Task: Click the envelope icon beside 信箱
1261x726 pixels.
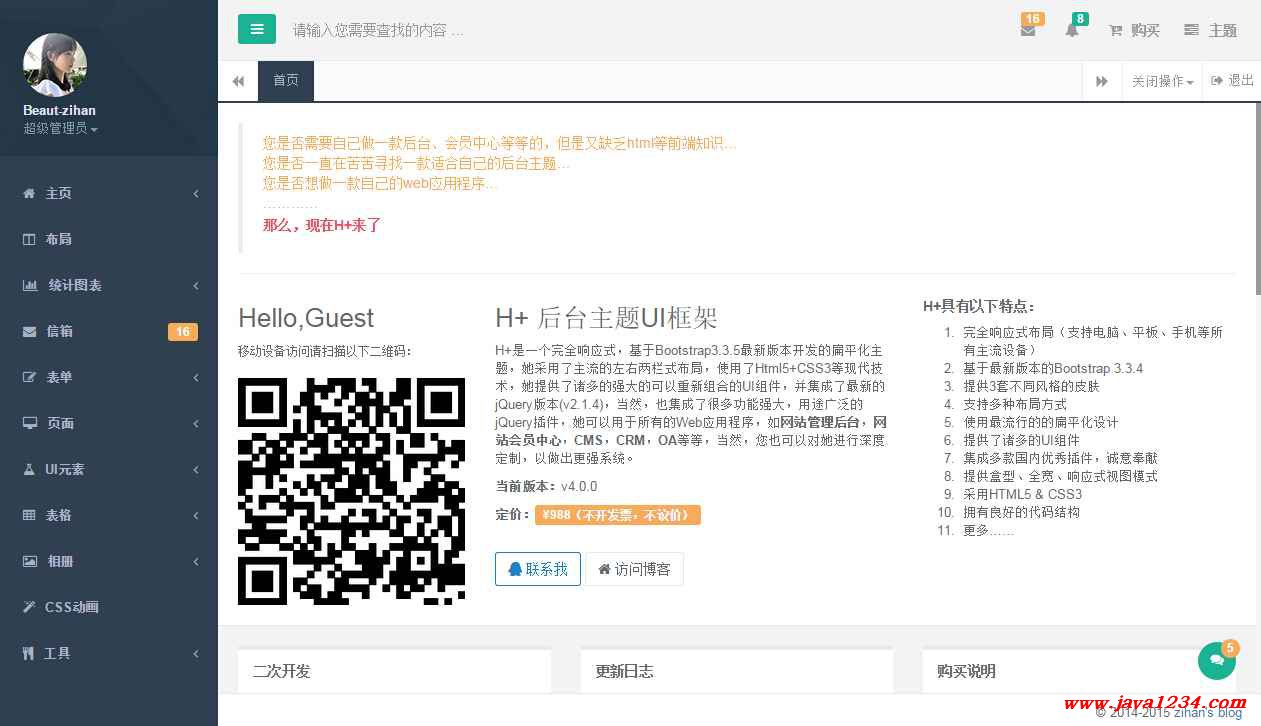Action: (29, 331)
